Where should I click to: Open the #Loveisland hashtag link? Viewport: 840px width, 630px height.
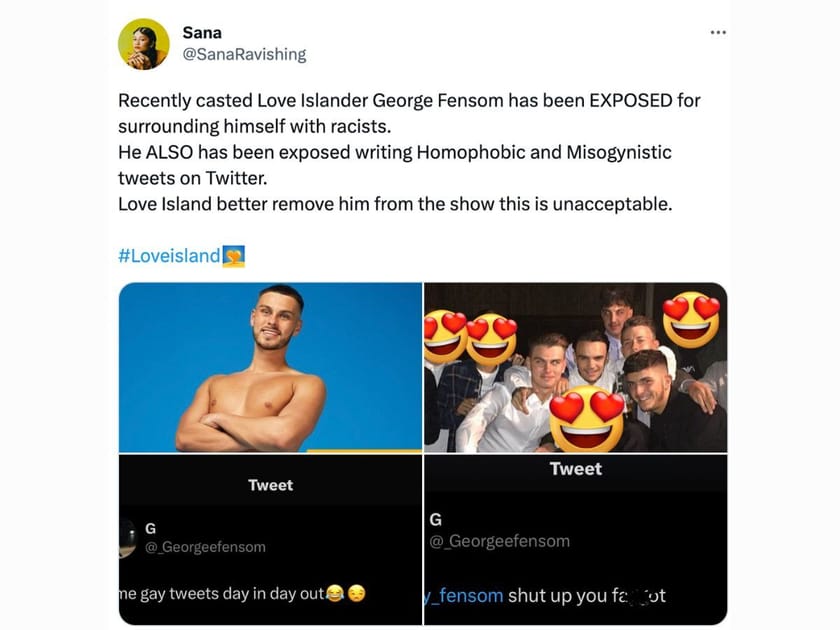click(x=172, y=255)
